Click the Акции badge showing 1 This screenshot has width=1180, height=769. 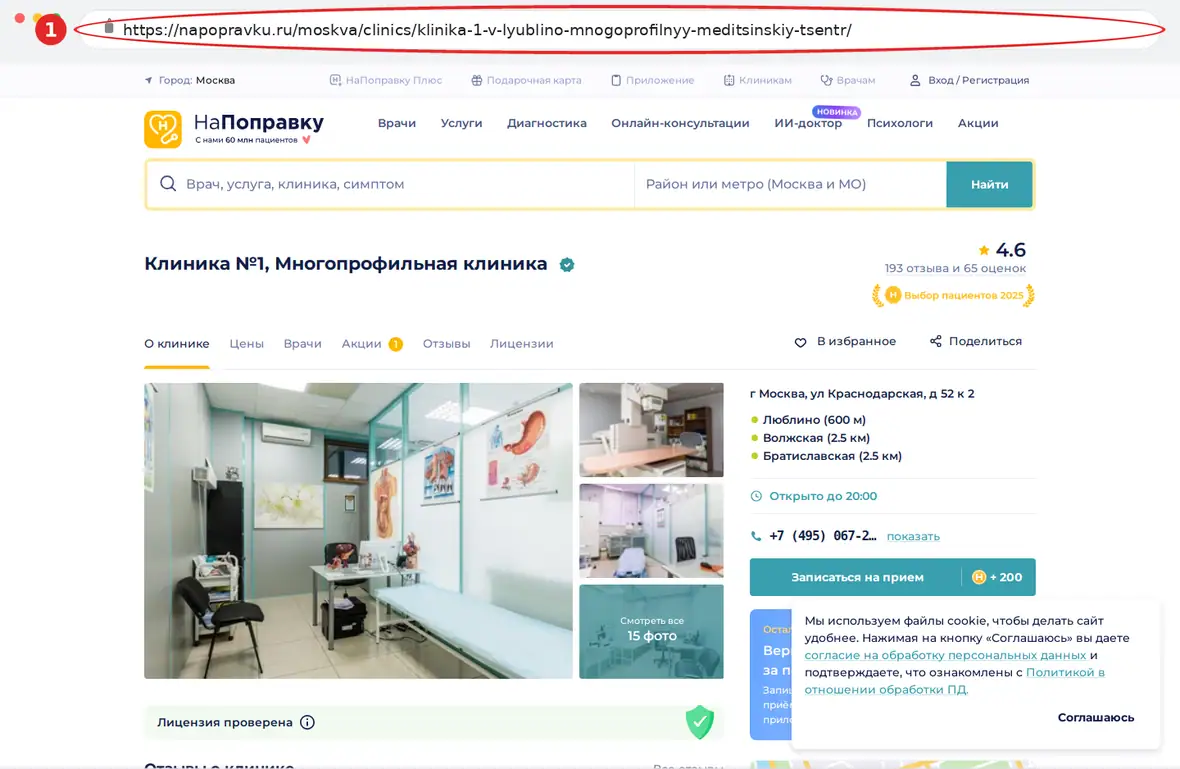(x=395, y=344)
